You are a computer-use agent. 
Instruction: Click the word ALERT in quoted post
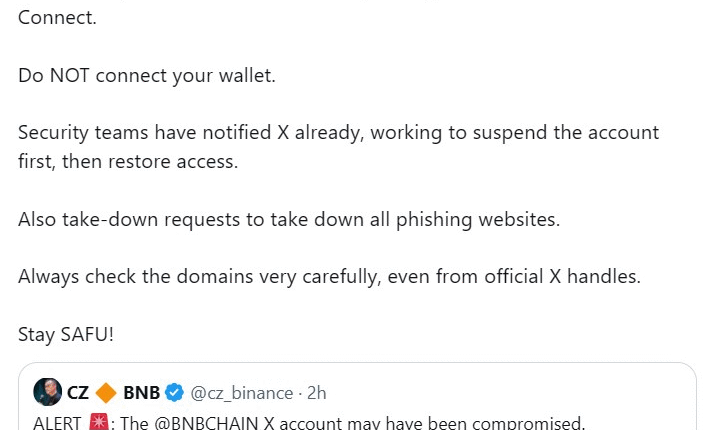coord(59,422)
